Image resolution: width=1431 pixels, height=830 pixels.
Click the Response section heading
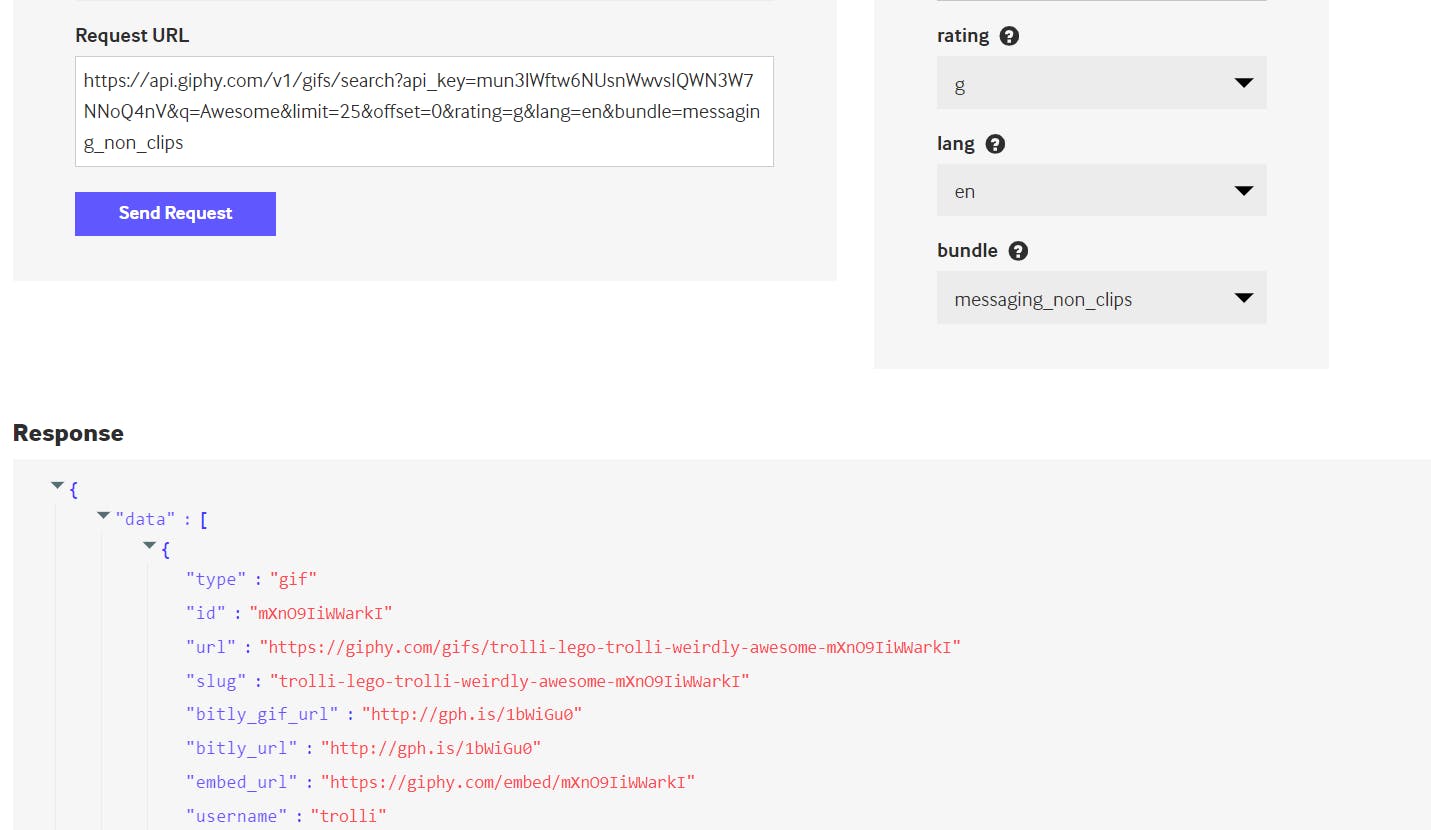point(68,433)
